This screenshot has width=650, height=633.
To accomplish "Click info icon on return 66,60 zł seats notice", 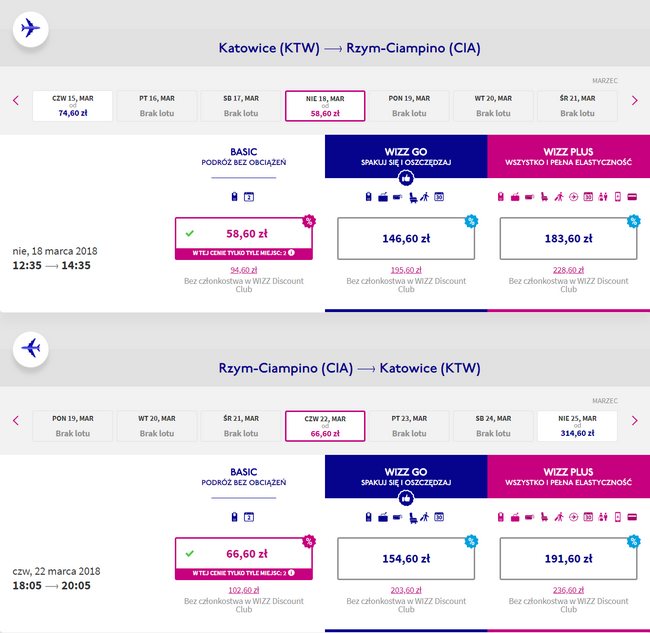I will [x=291, y=572].
